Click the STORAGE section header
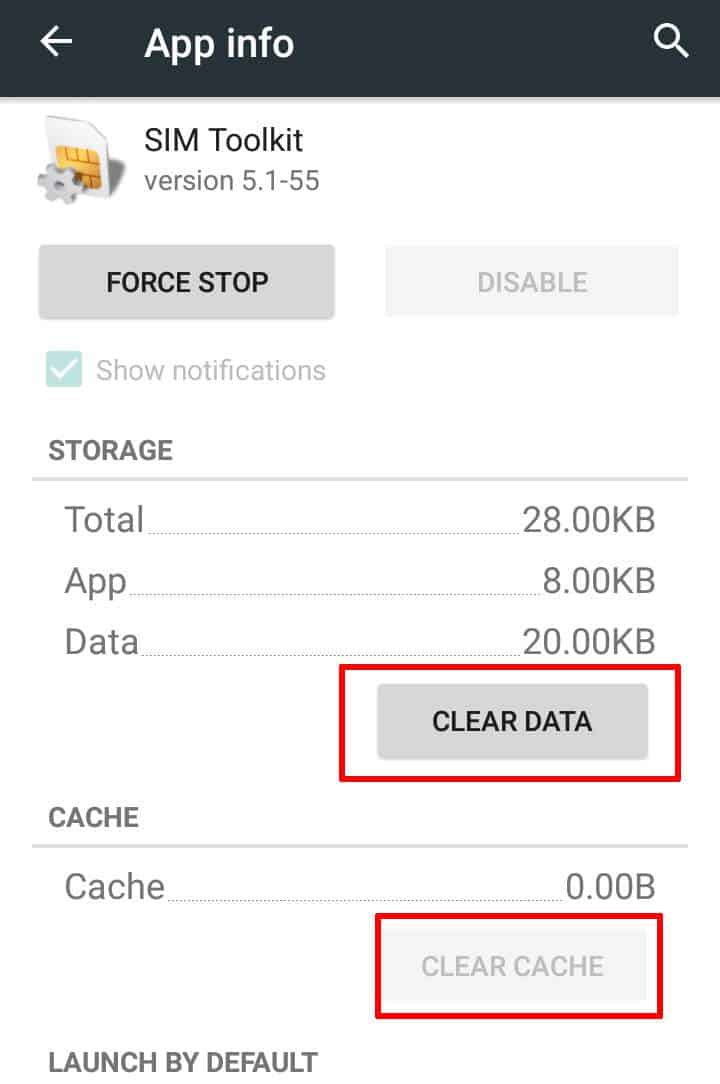Image resolution: width=720 pixels, height=1084 pixels. click(110, 451)
